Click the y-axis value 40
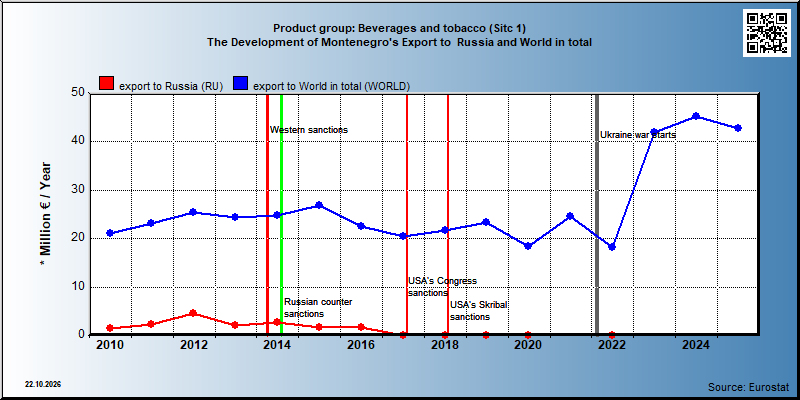This screenshot has height=400, width=800. [77, 141]
